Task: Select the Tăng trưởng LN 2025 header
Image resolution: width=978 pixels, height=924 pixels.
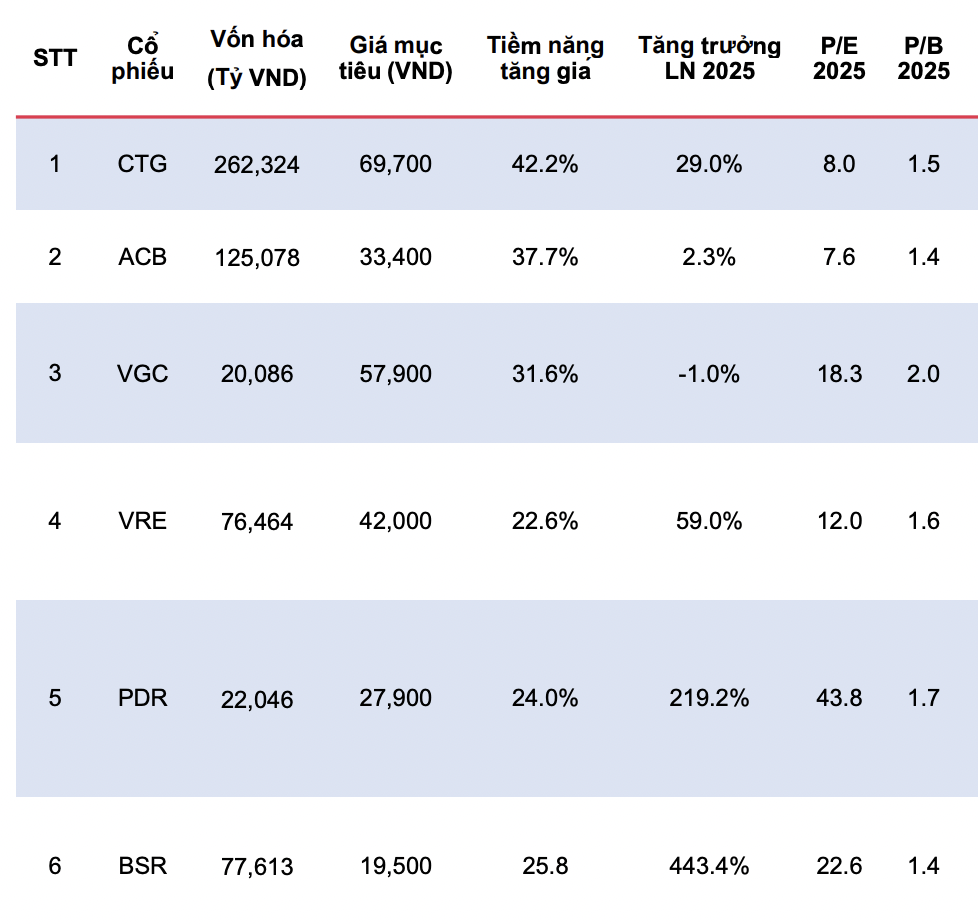Action: tap(709, 58)
